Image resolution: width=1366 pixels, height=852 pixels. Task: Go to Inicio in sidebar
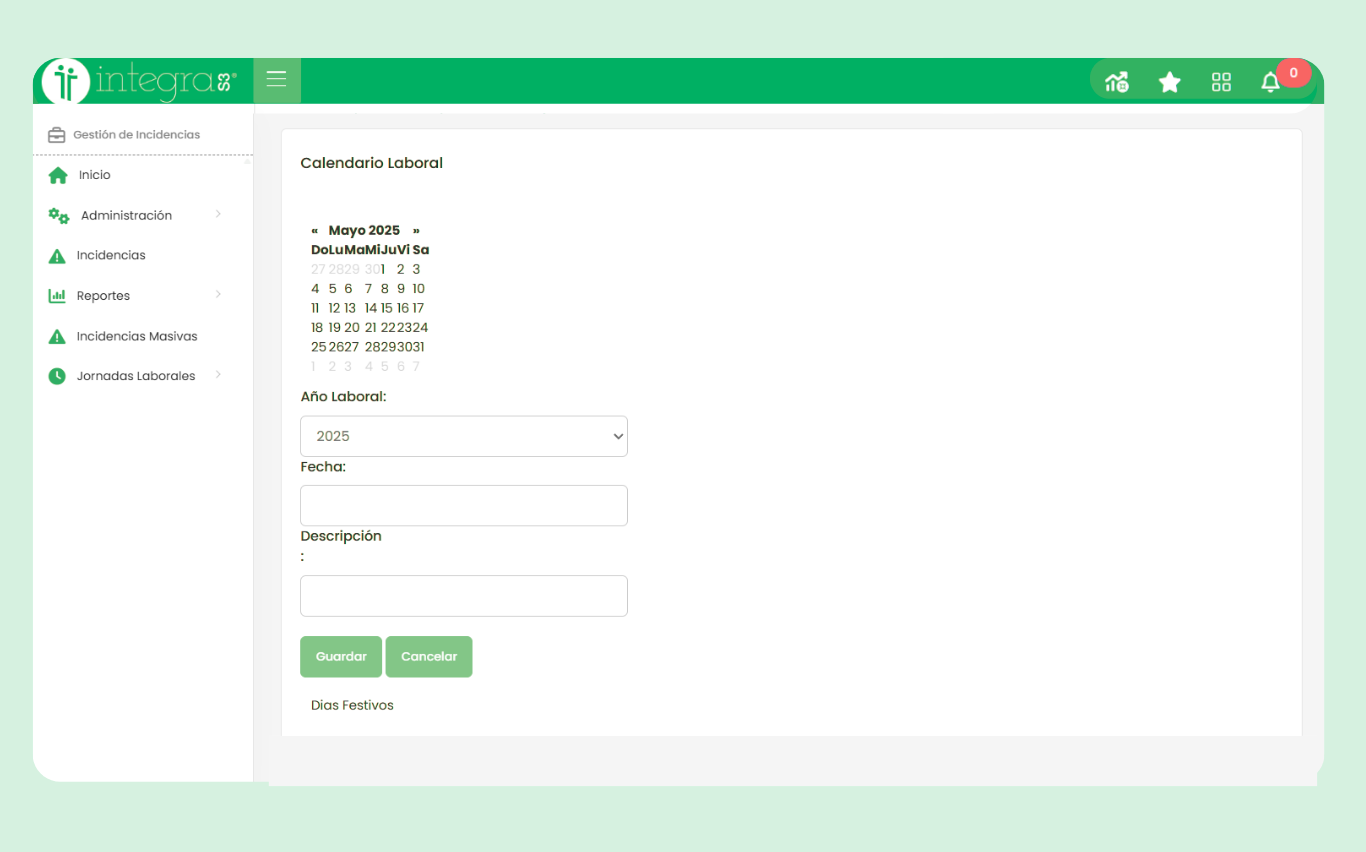(95, 175)
